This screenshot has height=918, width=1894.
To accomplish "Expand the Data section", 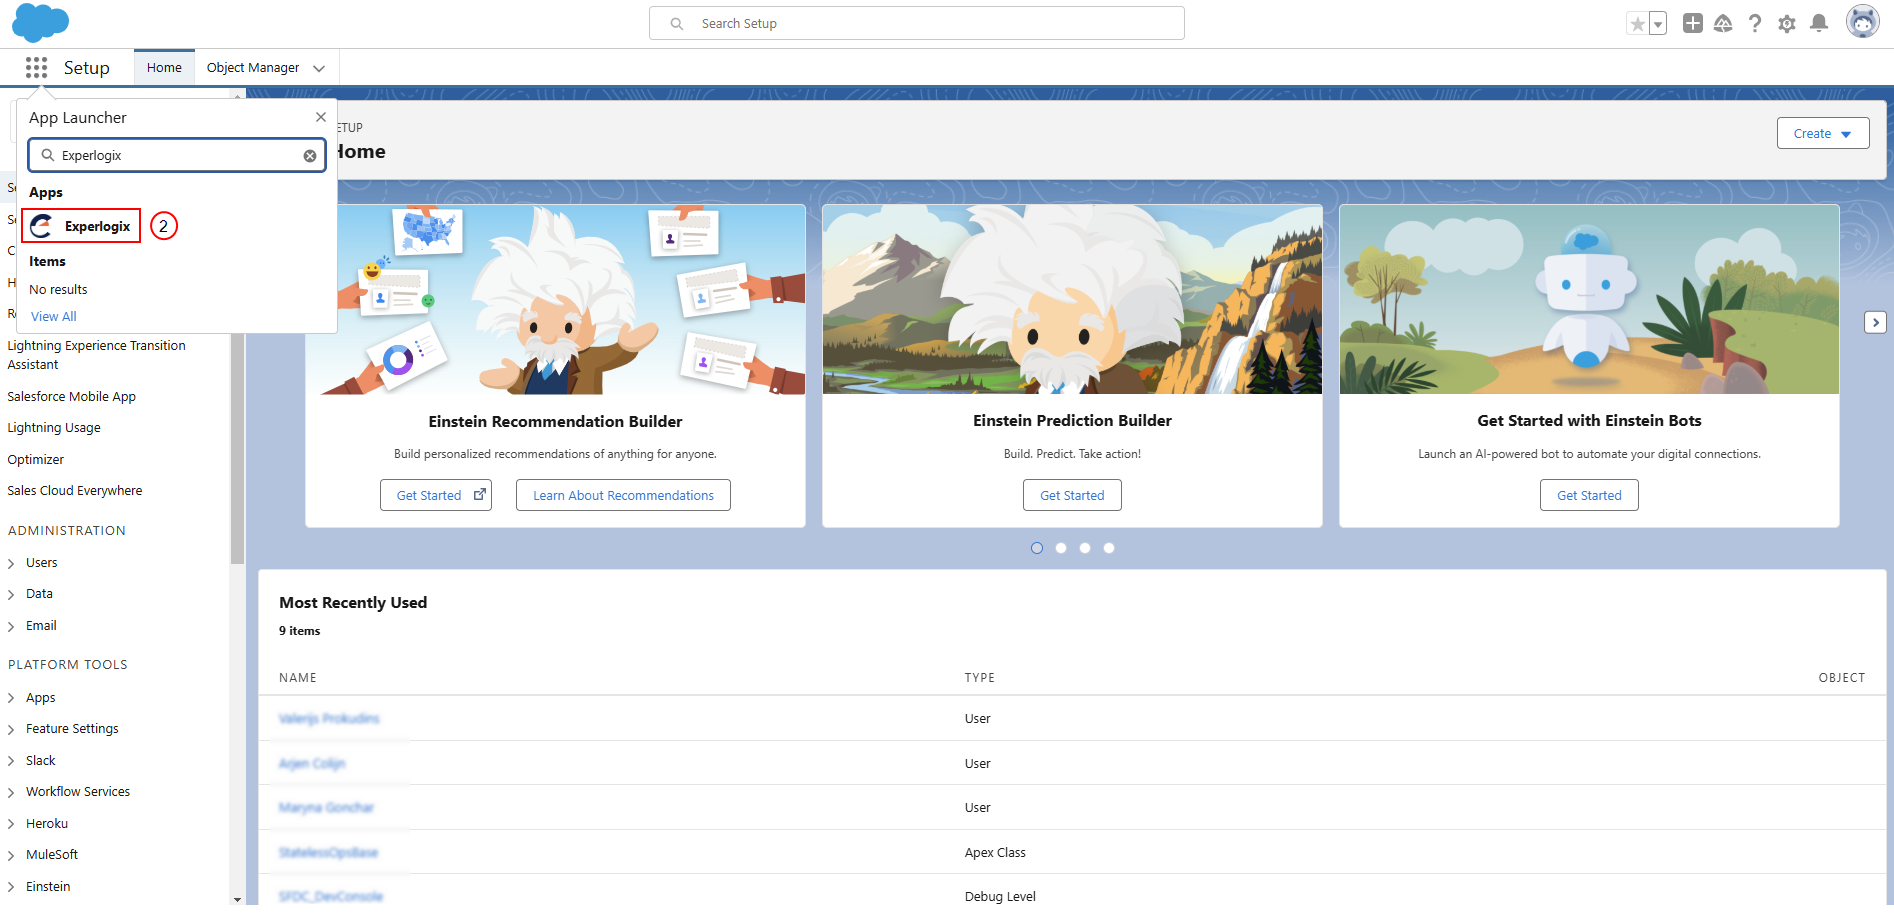I will pyautogui.click(x=11, y=594).
